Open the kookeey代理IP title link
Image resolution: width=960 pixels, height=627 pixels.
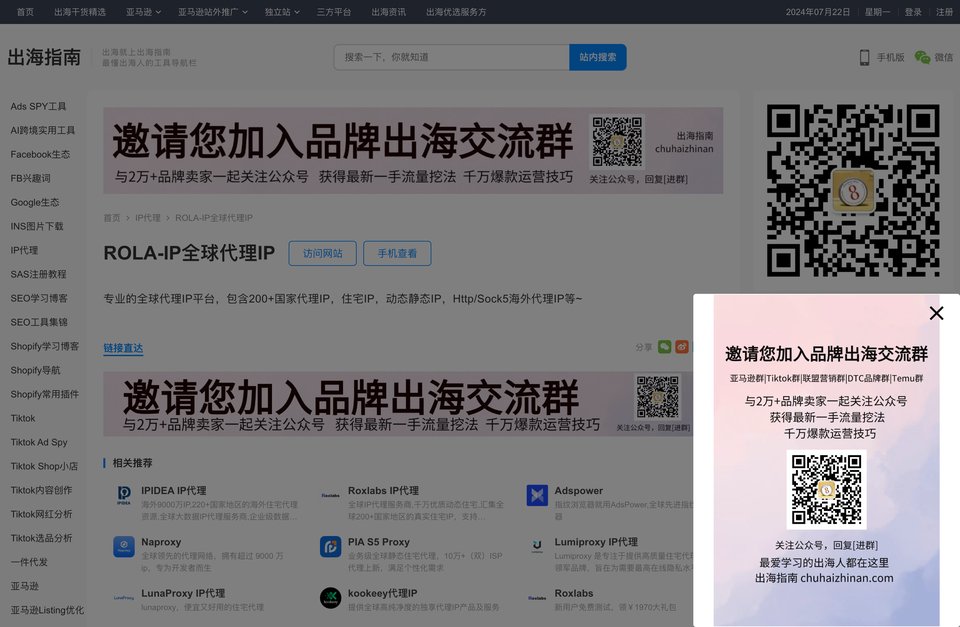383,593
